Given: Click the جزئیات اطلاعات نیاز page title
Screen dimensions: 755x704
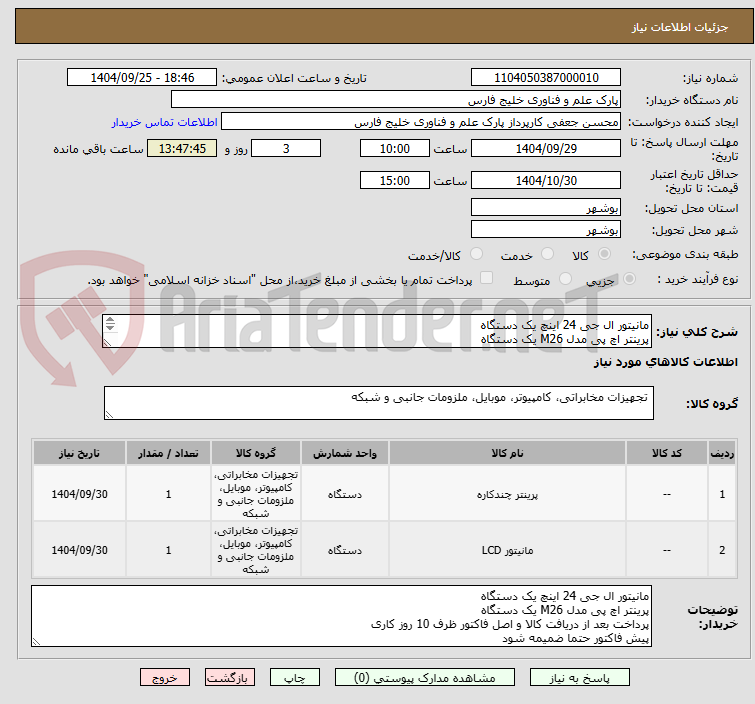Looking at the screenshot, I should (x=679, y=27).
